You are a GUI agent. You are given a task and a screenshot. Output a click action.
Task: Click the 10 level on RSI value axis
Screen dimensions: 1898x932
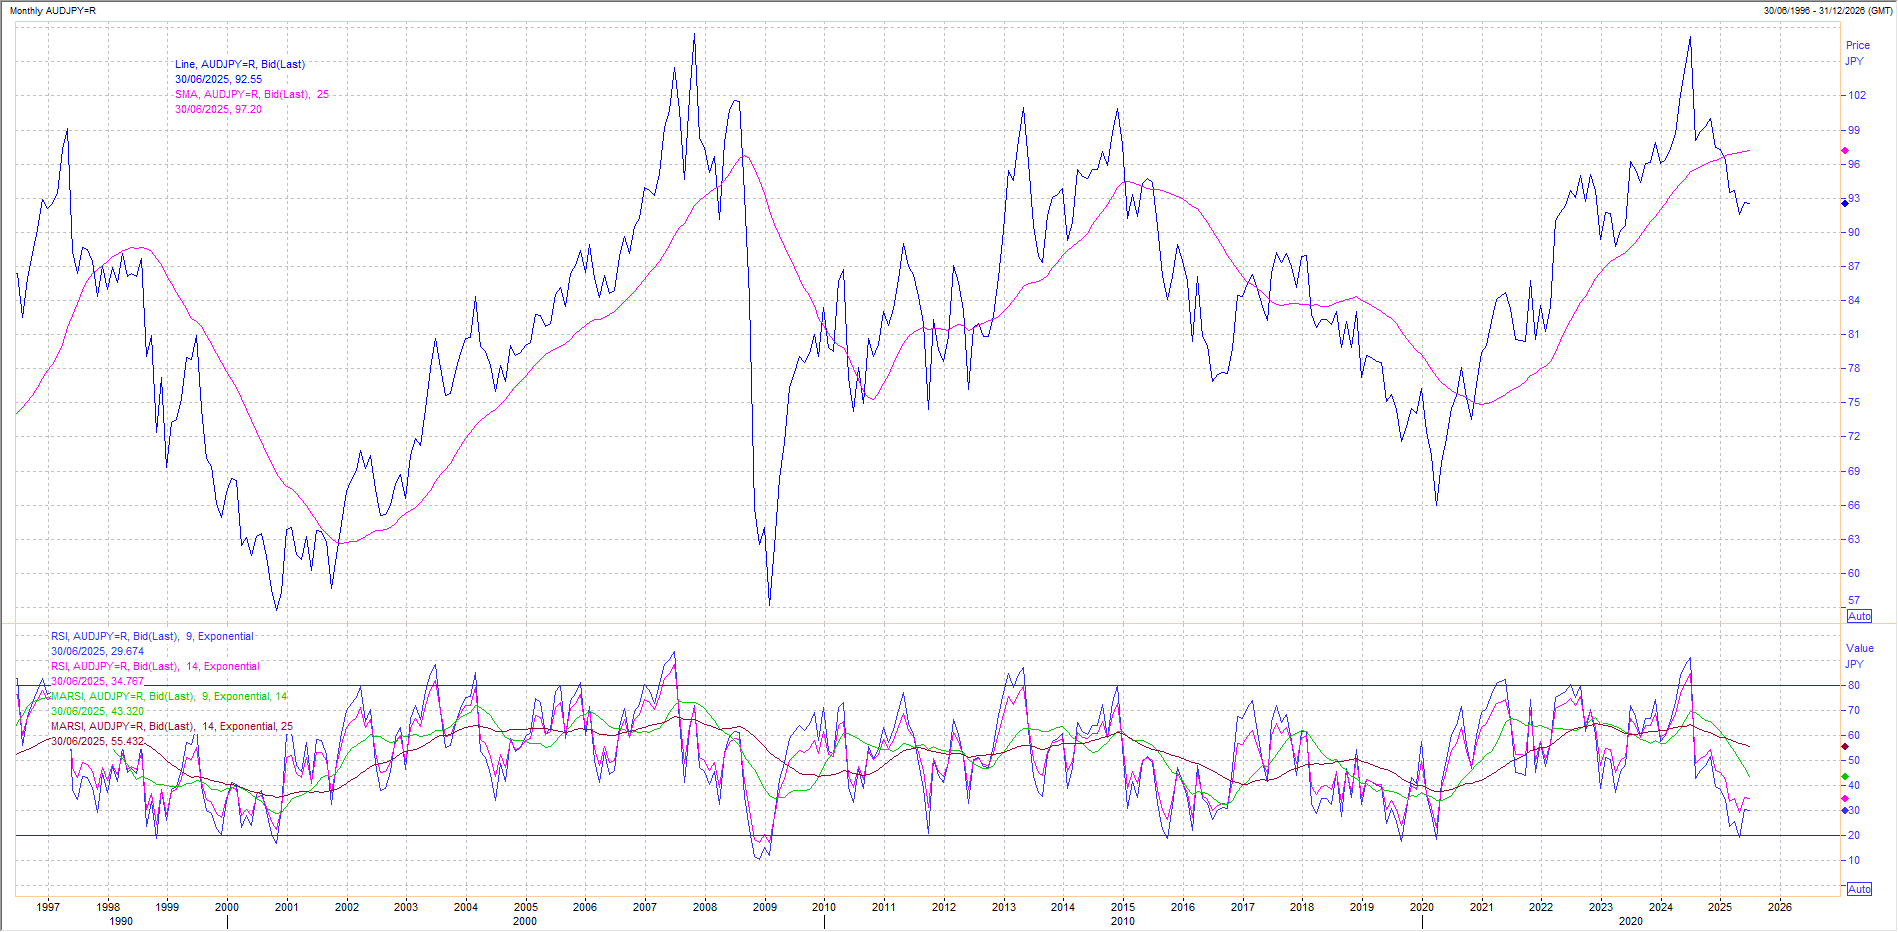pyautogui.click(x=1854, y=860)
